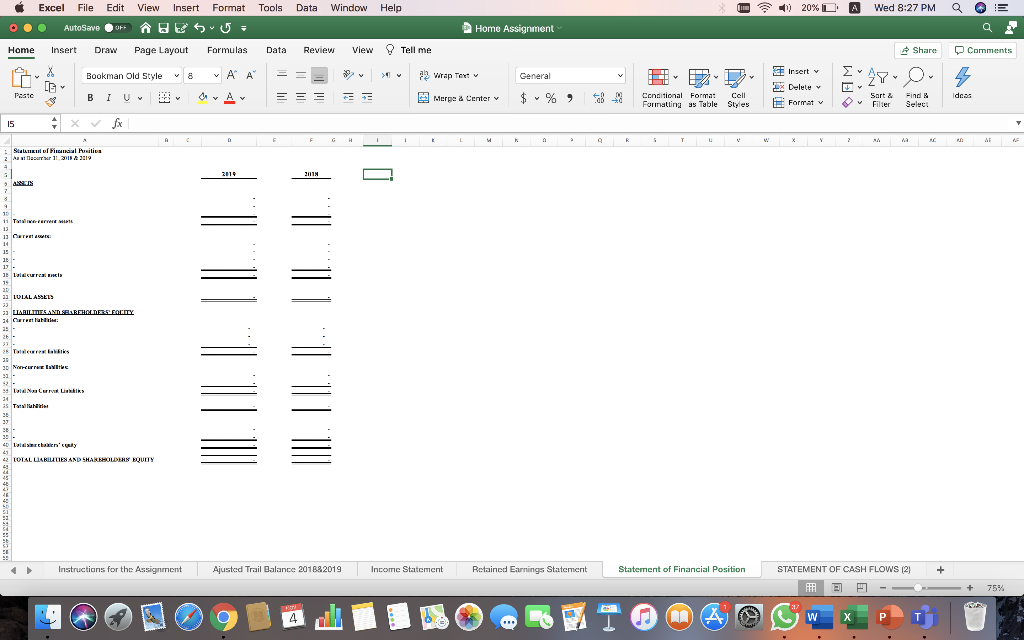Click the formula bar input area
This screenshot has width=1024, height=640.
[x=571, y=123]
